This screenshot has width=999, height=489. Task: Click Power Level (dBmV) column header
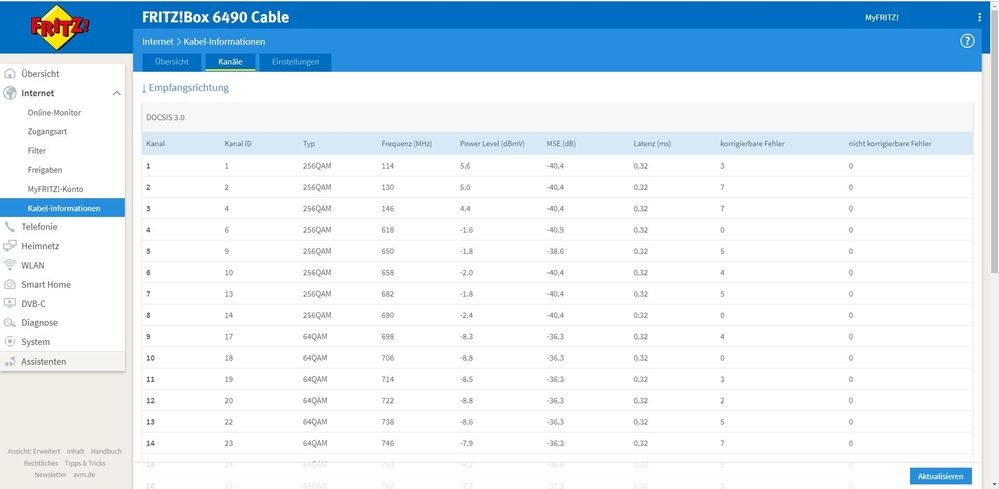[492, 144]
